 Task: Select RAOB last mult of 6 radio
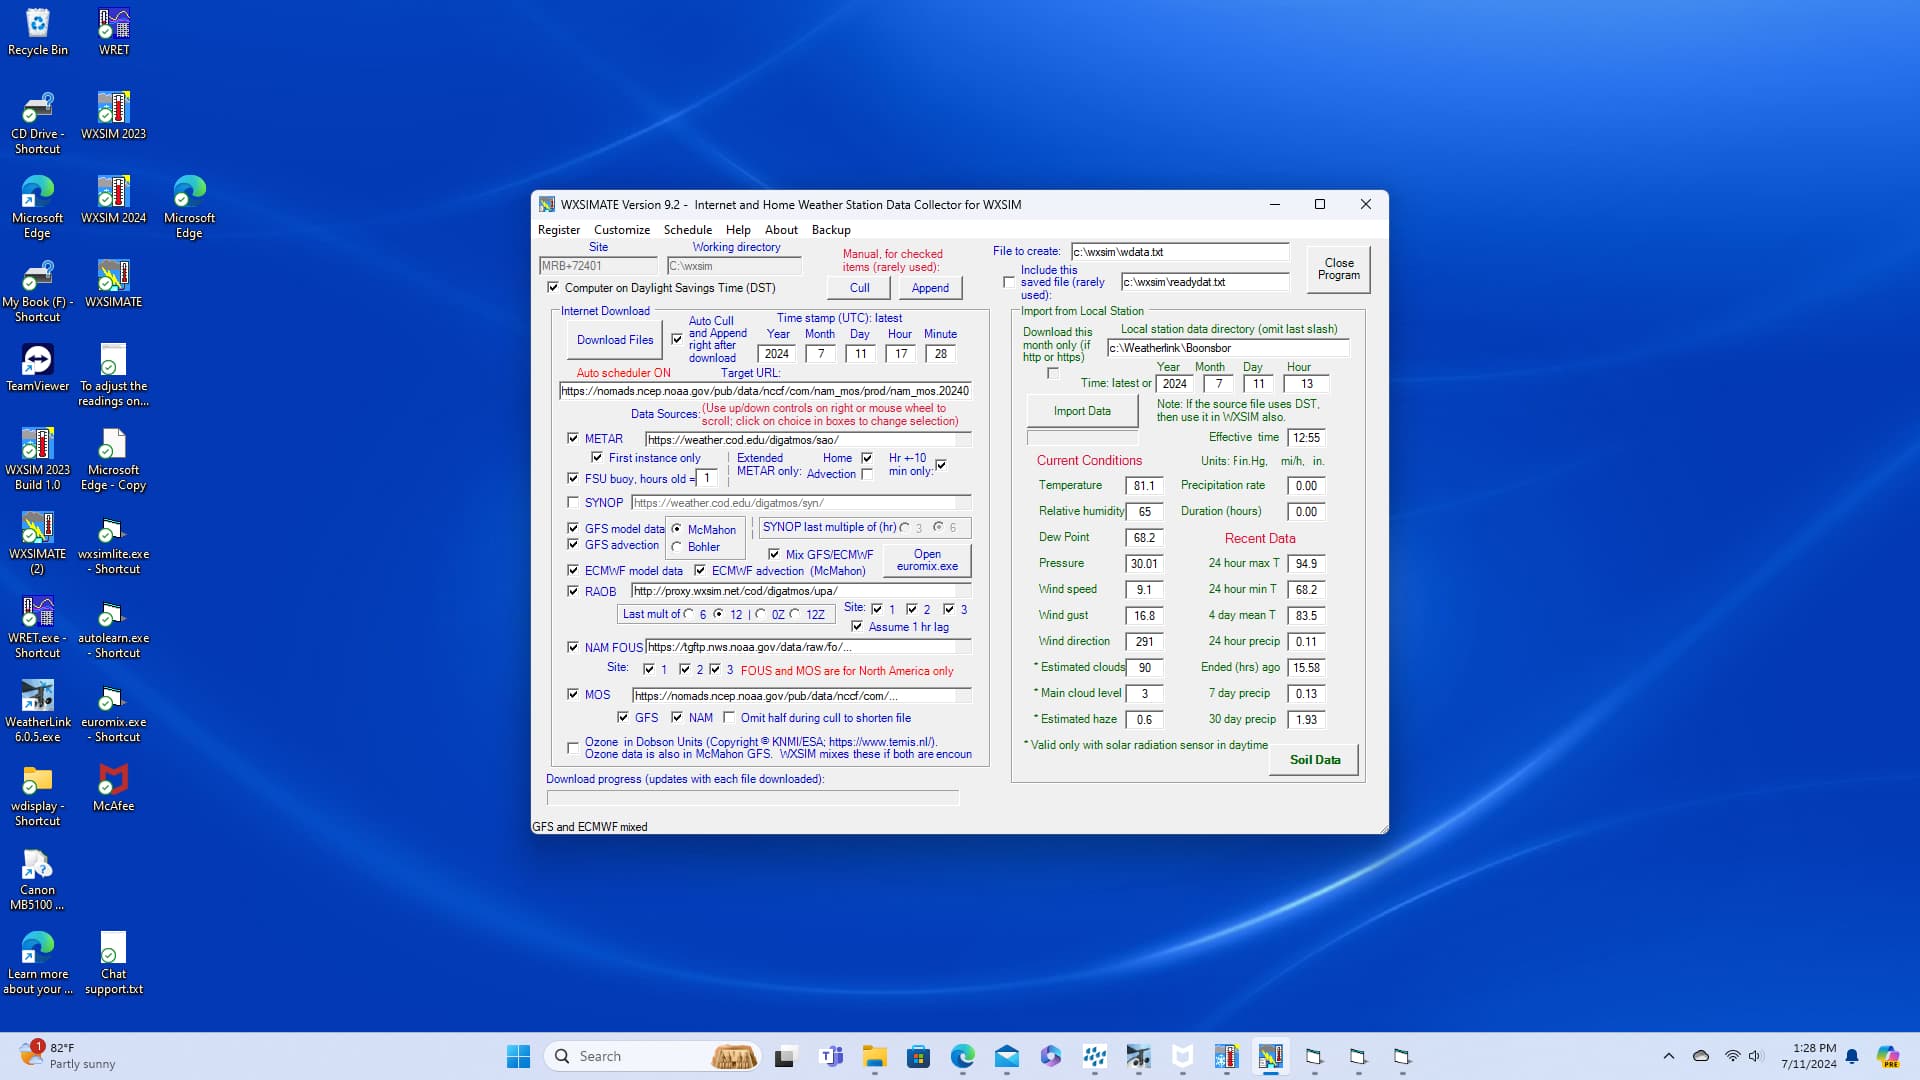click(x=689, y=614)
